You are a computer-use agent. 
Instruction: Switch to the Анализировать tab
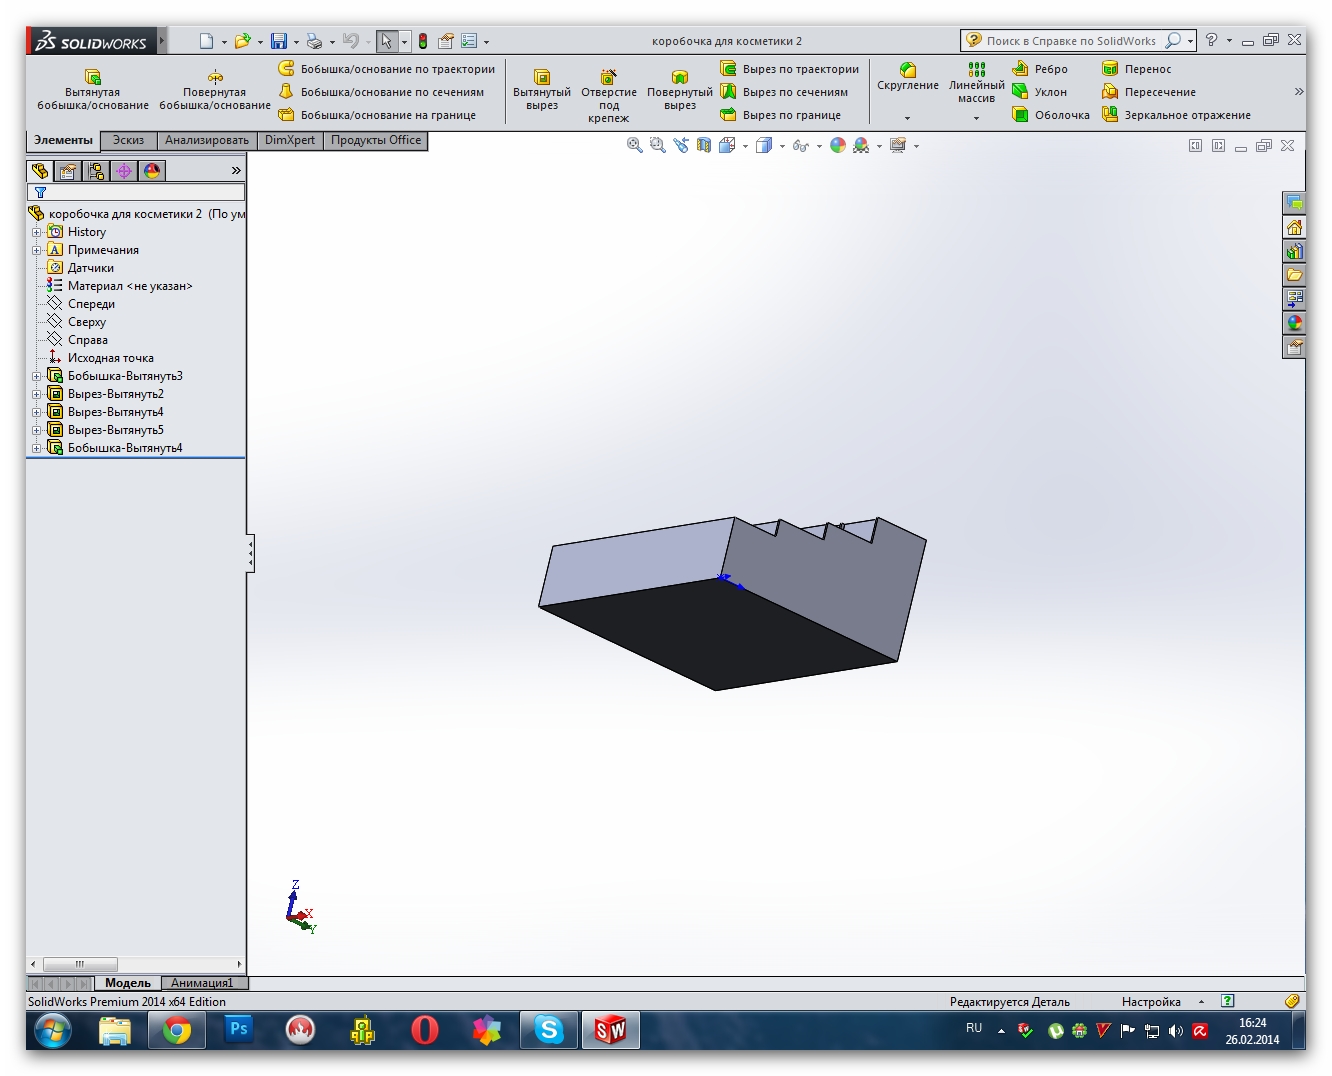tap(207, 141)
